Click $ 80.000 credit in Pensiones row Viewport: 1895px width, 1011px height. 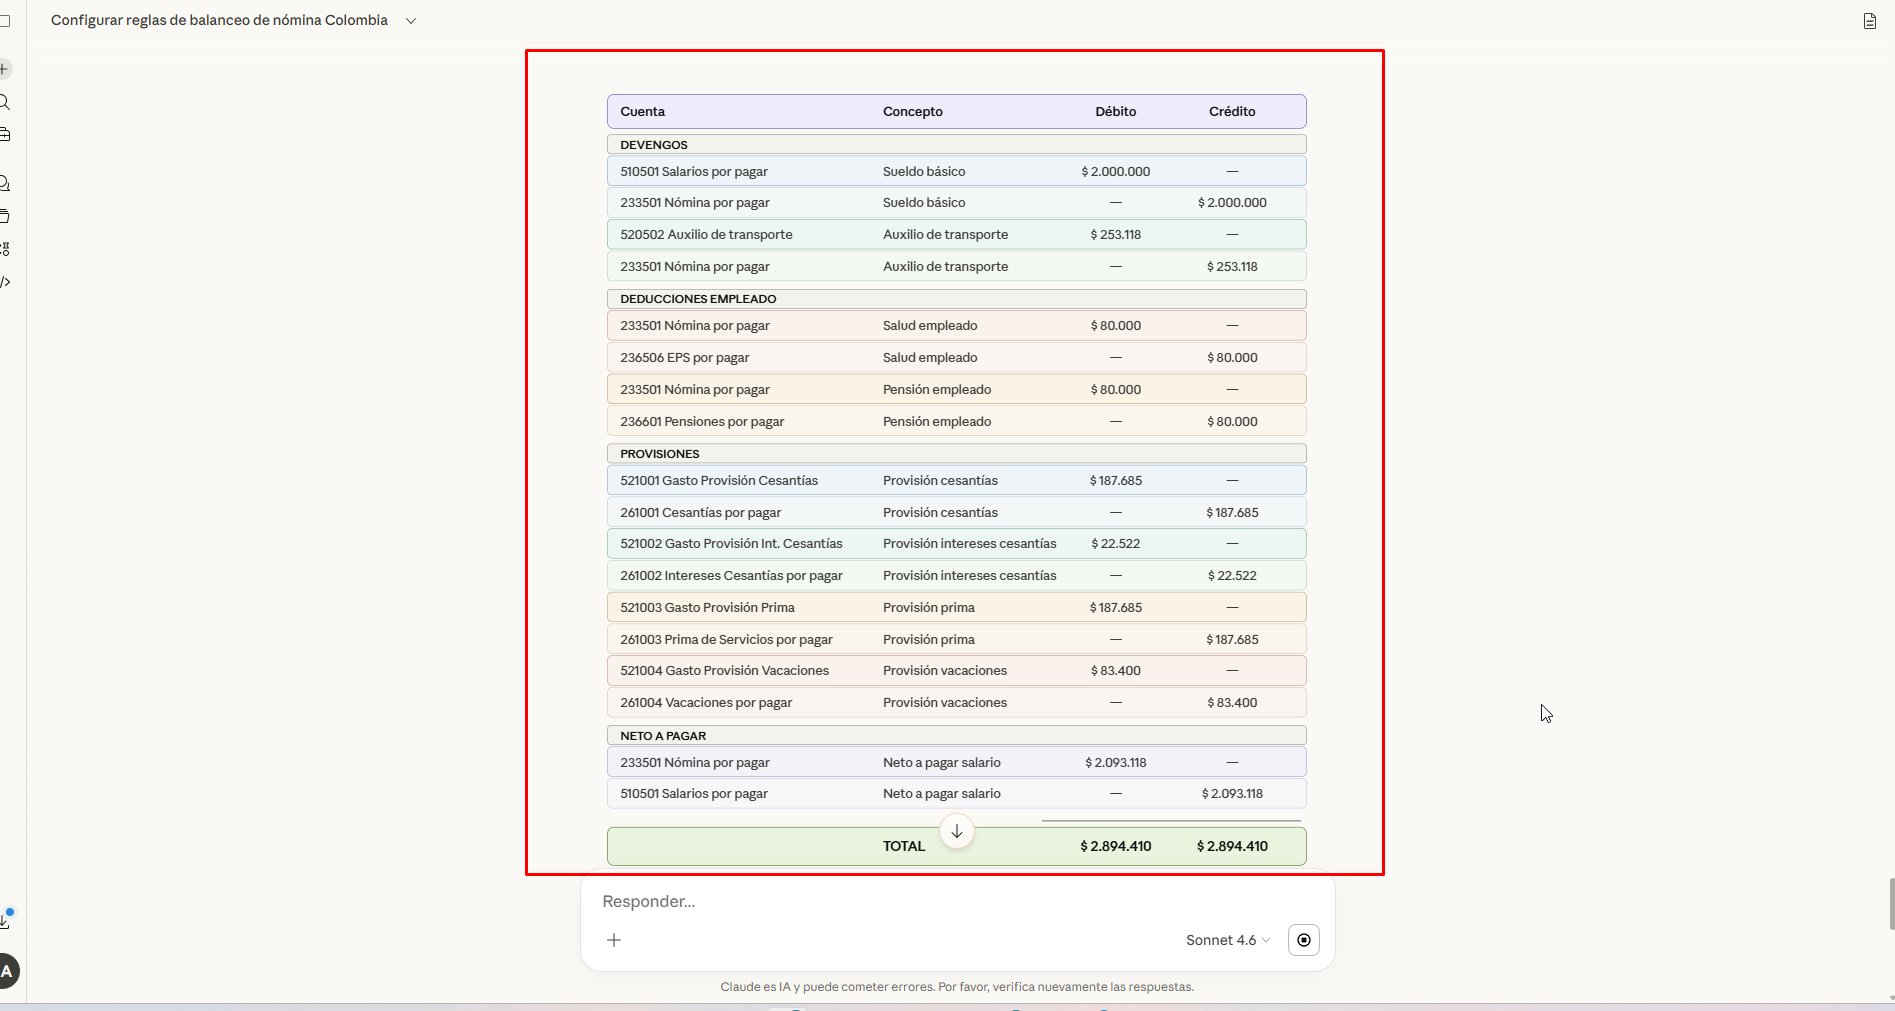[x=1232, y=421]
